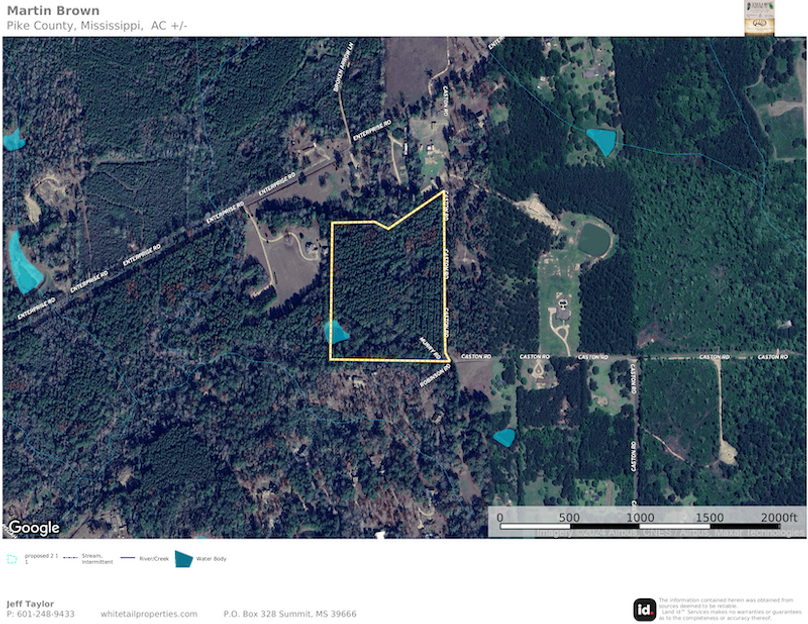Click the '1500' scale bar label
The image size is (808, 624).
[710, 517]
